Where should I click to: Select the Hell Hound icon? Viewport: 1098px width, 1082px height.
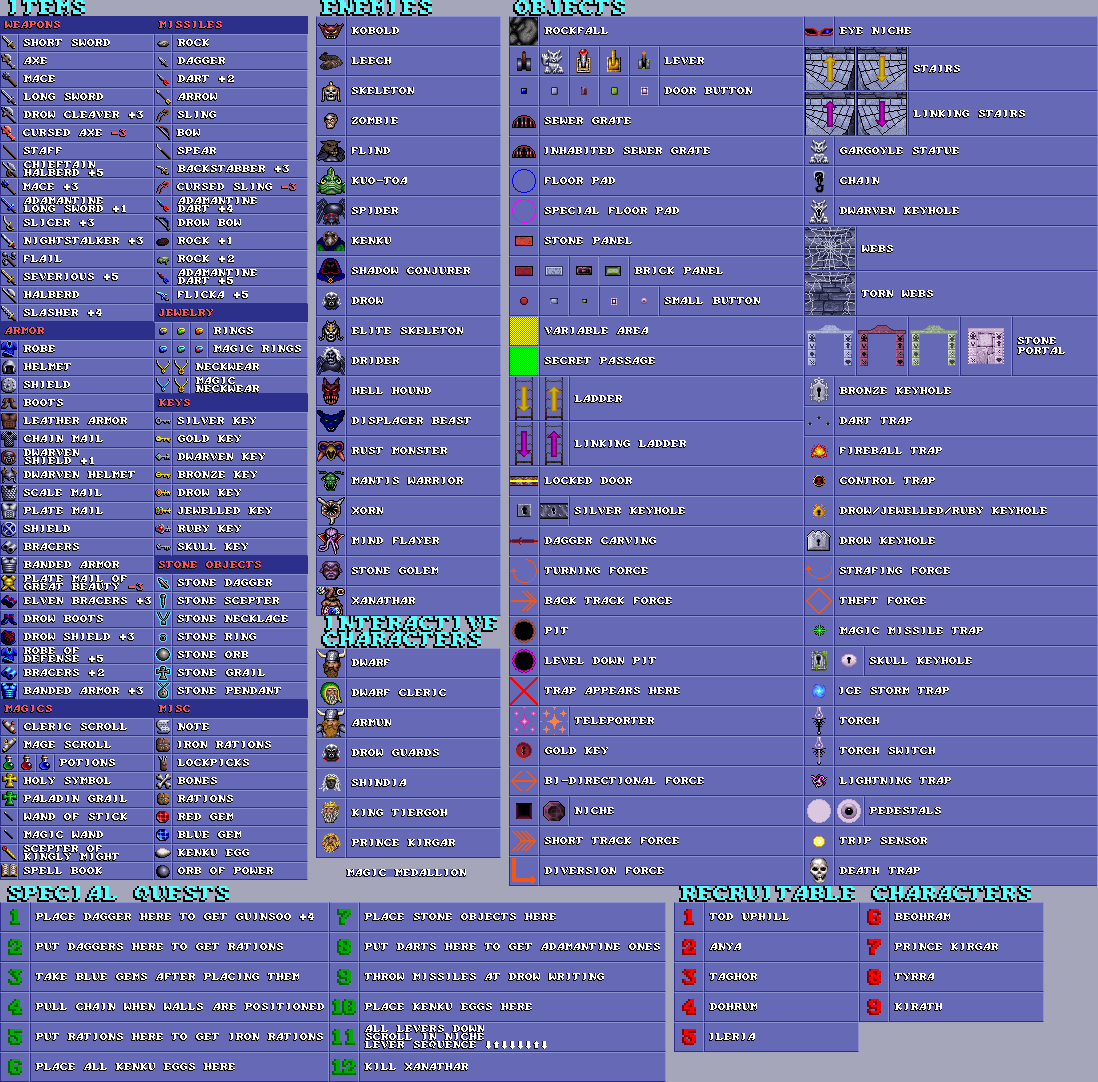click(331, 391)
